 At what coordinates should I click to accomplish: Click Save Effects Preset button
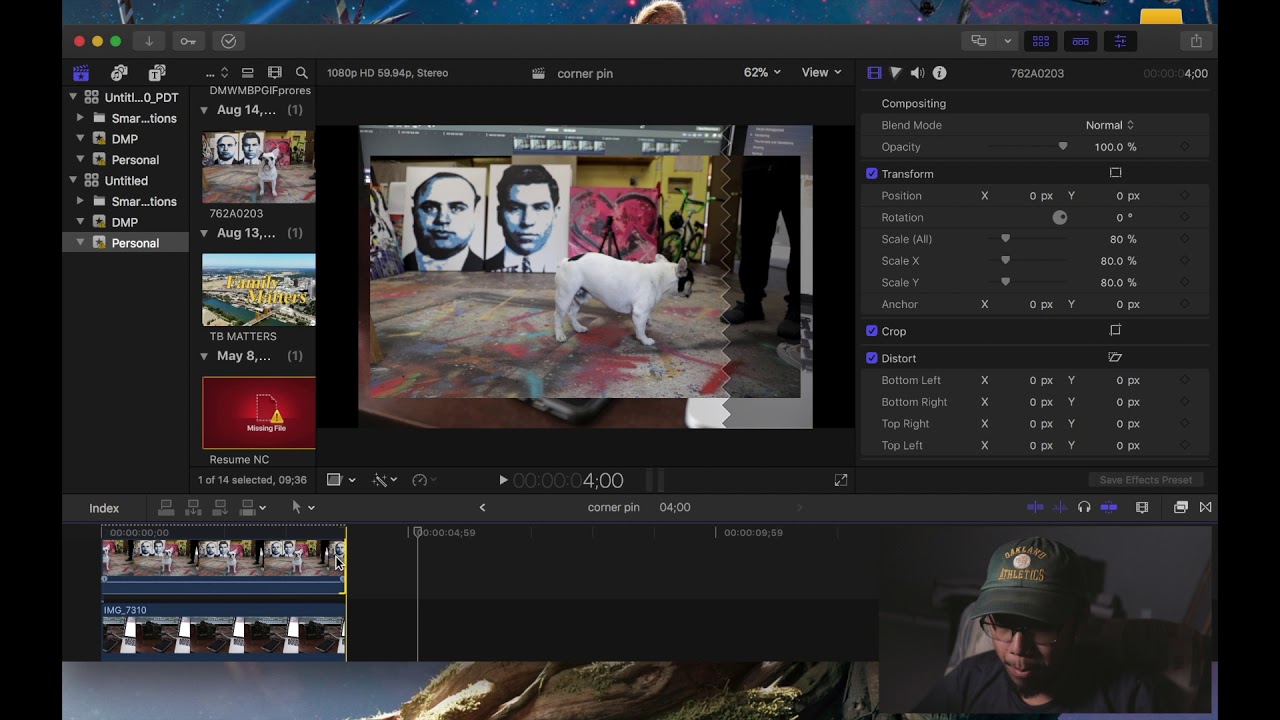pyautogui.click(x=1146, y=480)
